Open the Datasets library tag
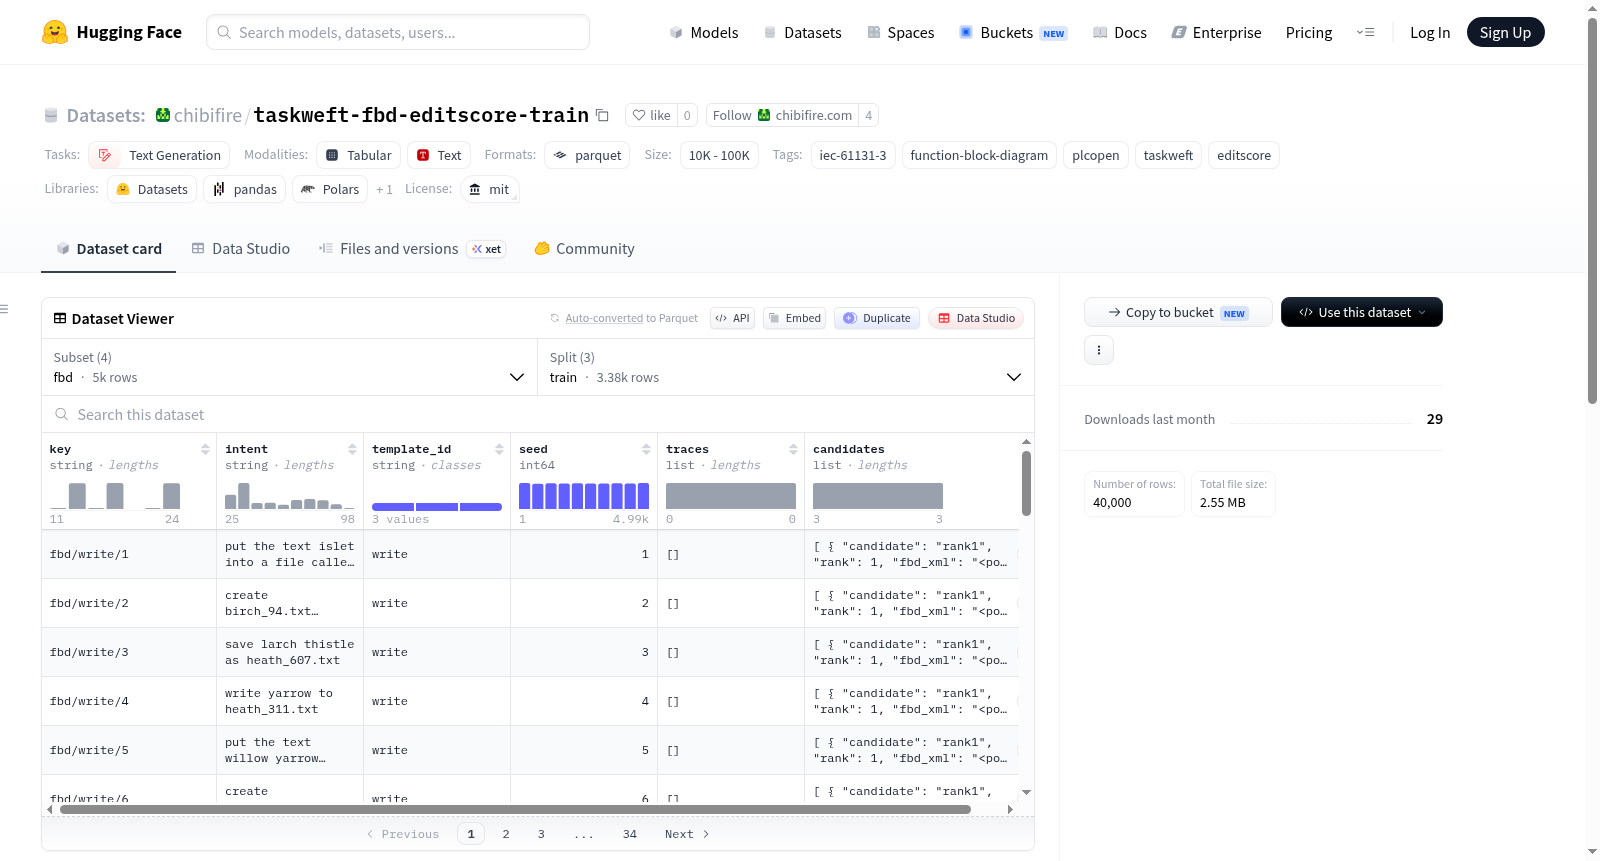This screenshot has width=1600, height=861. [152, 189]
